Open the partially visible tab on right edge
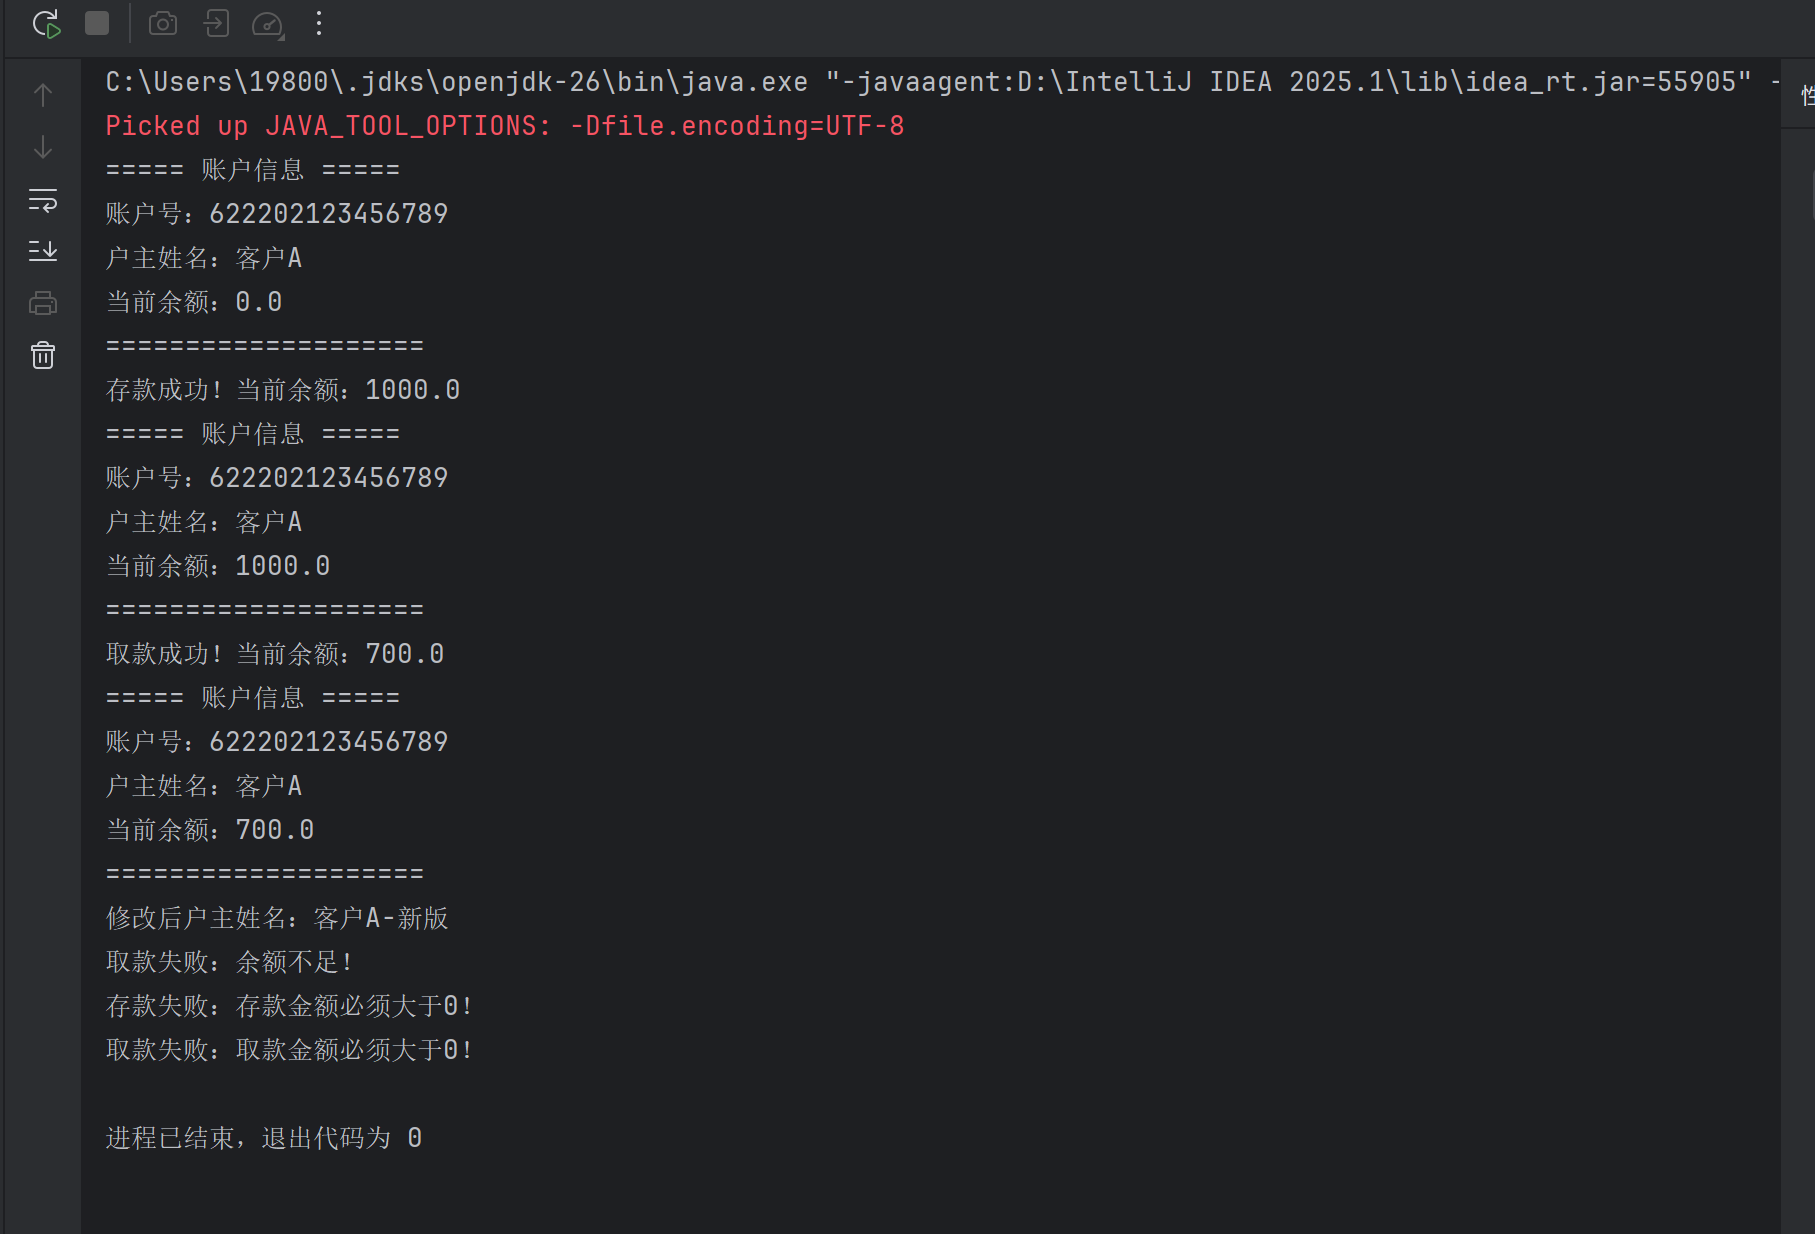Viewport: 1815px width, 1234px height. click(1806, 96)
